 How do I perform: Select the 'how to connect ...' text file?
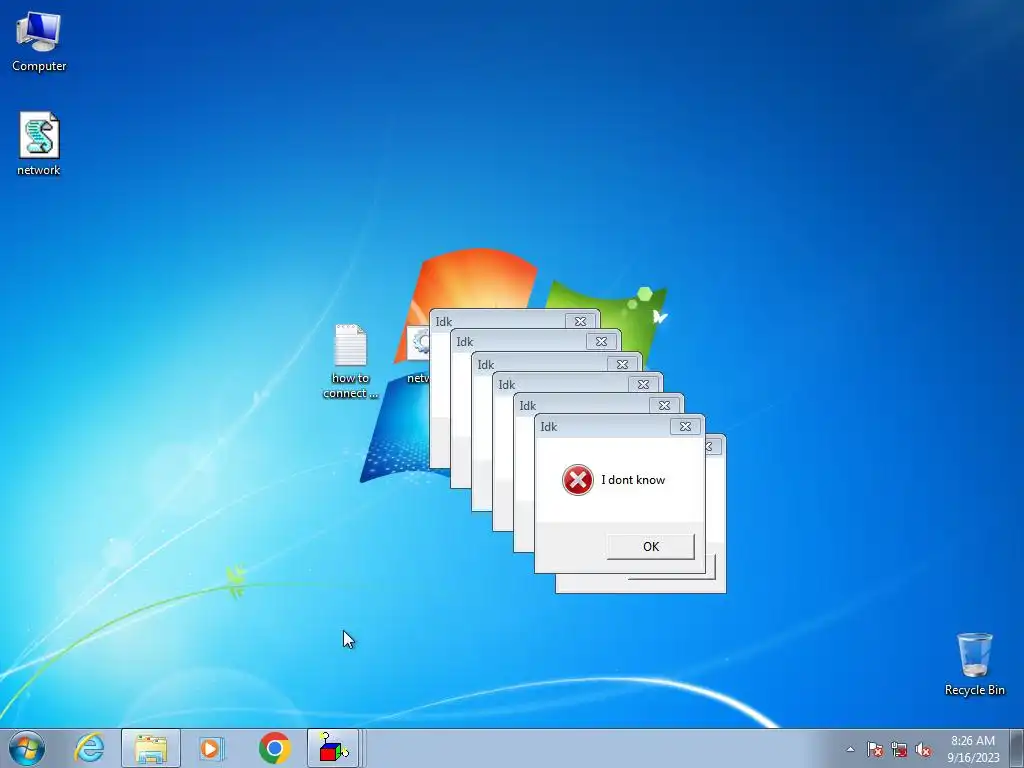[350, 361]
